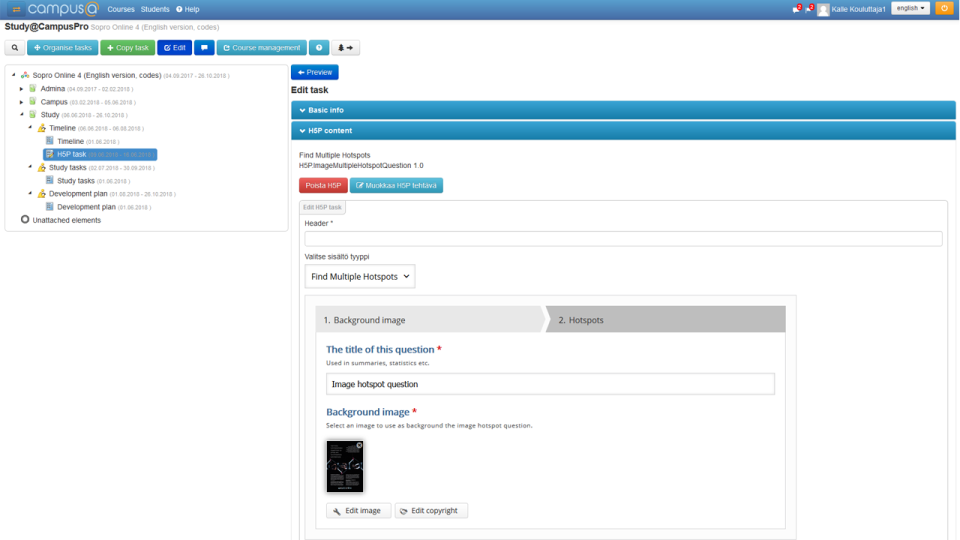Click the Organise tasks button
Screen dimensions: 960x540
(62, 48)
